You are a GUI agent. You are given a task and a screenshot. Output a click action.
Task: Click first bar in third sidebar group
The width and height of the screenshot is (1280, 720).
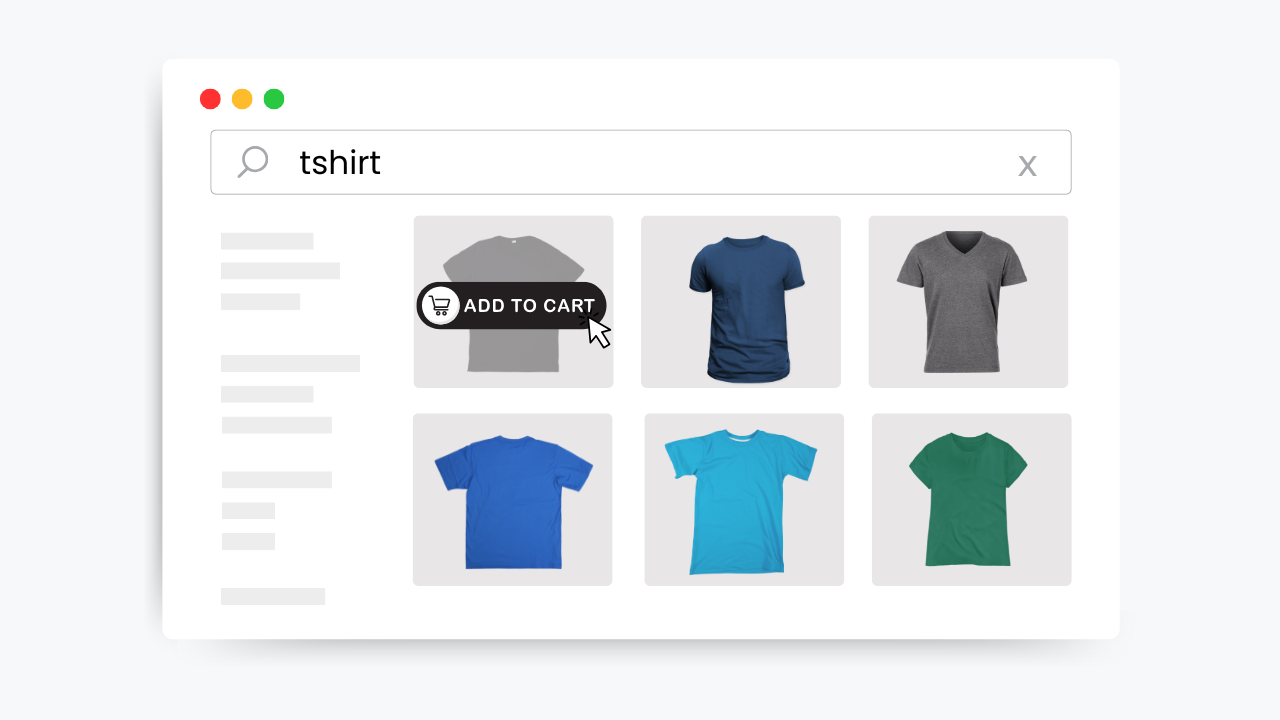pyautogui.click(x=276, y=480)
